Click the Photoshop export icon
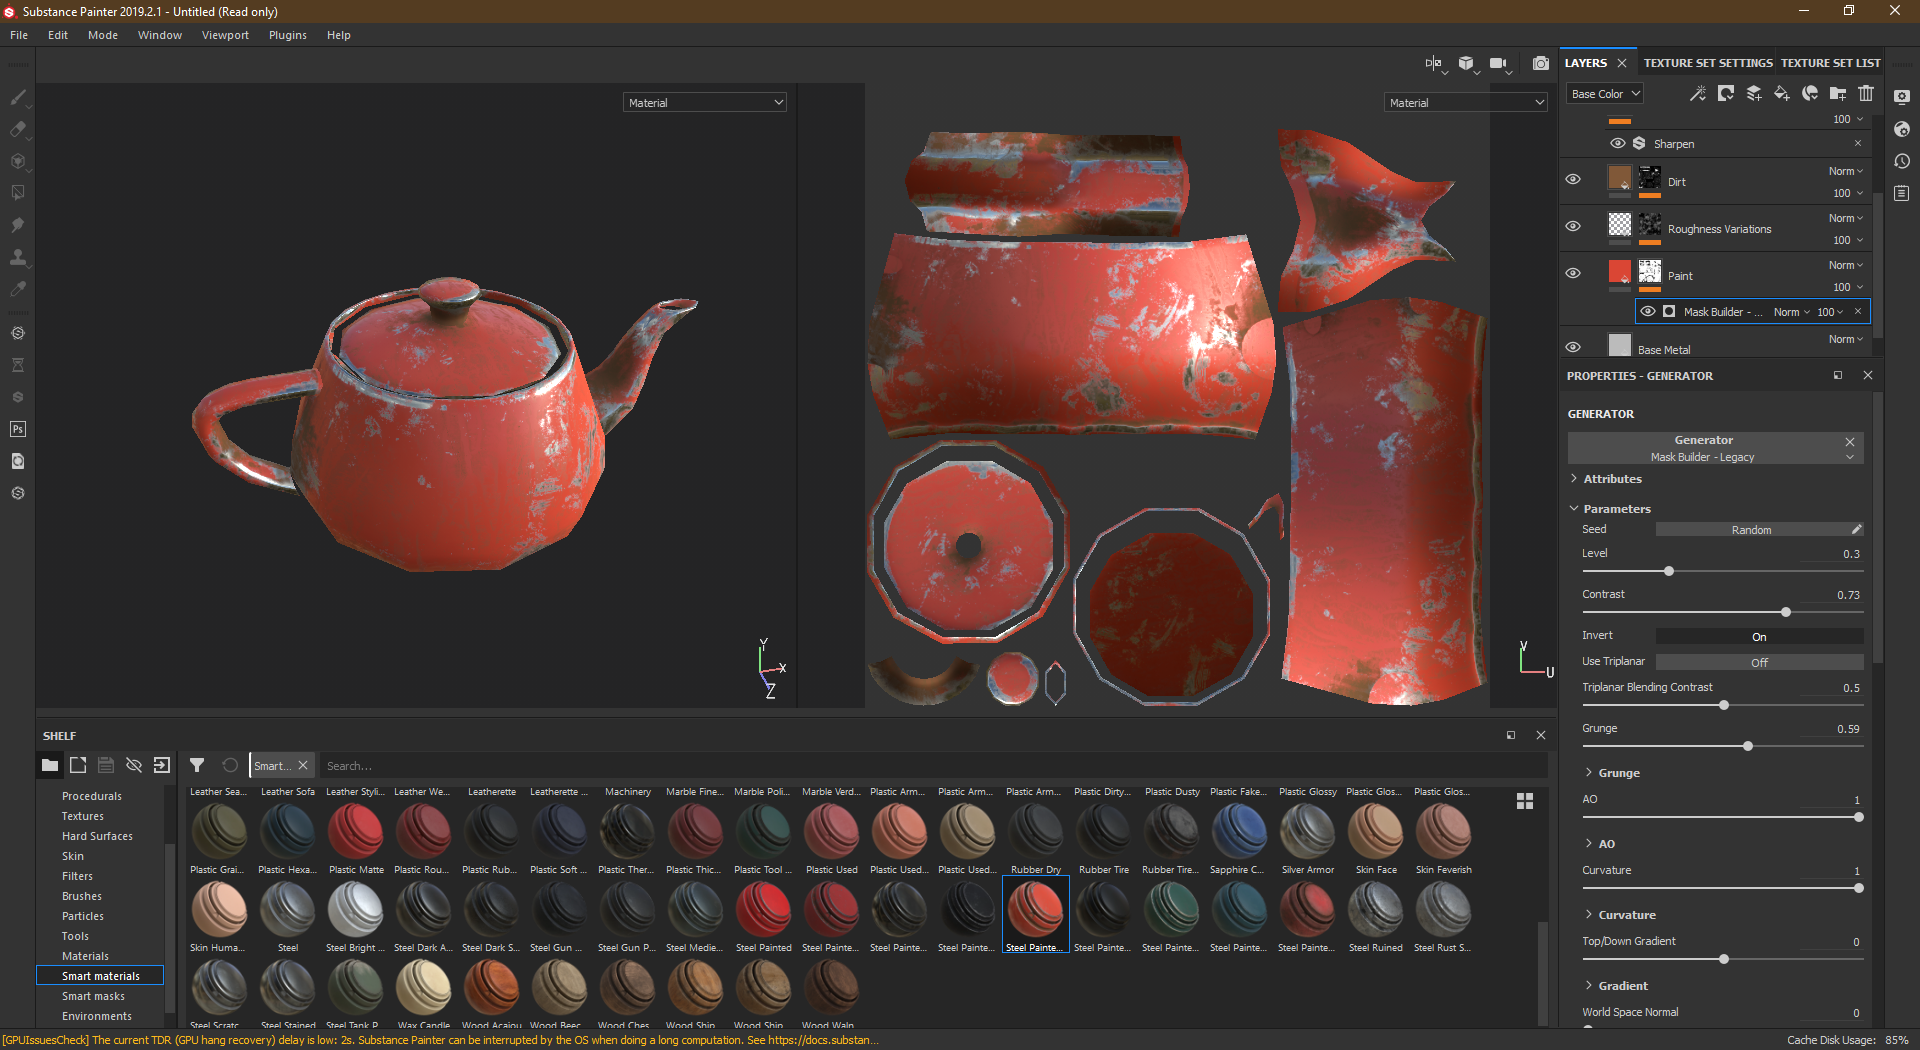Viewport: 1920px width, 1050px height. tap(18, 429)
